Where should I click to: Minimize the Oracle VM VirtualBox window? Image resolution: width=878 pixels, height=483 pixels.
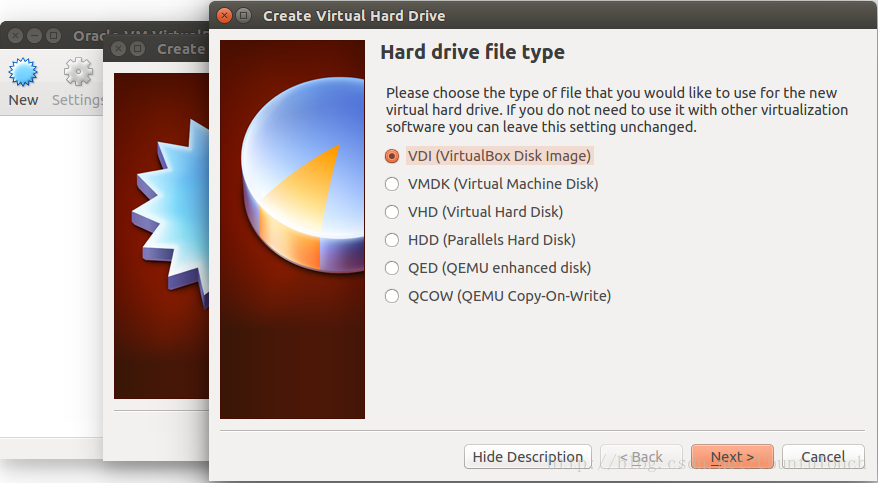click(34, 35)
